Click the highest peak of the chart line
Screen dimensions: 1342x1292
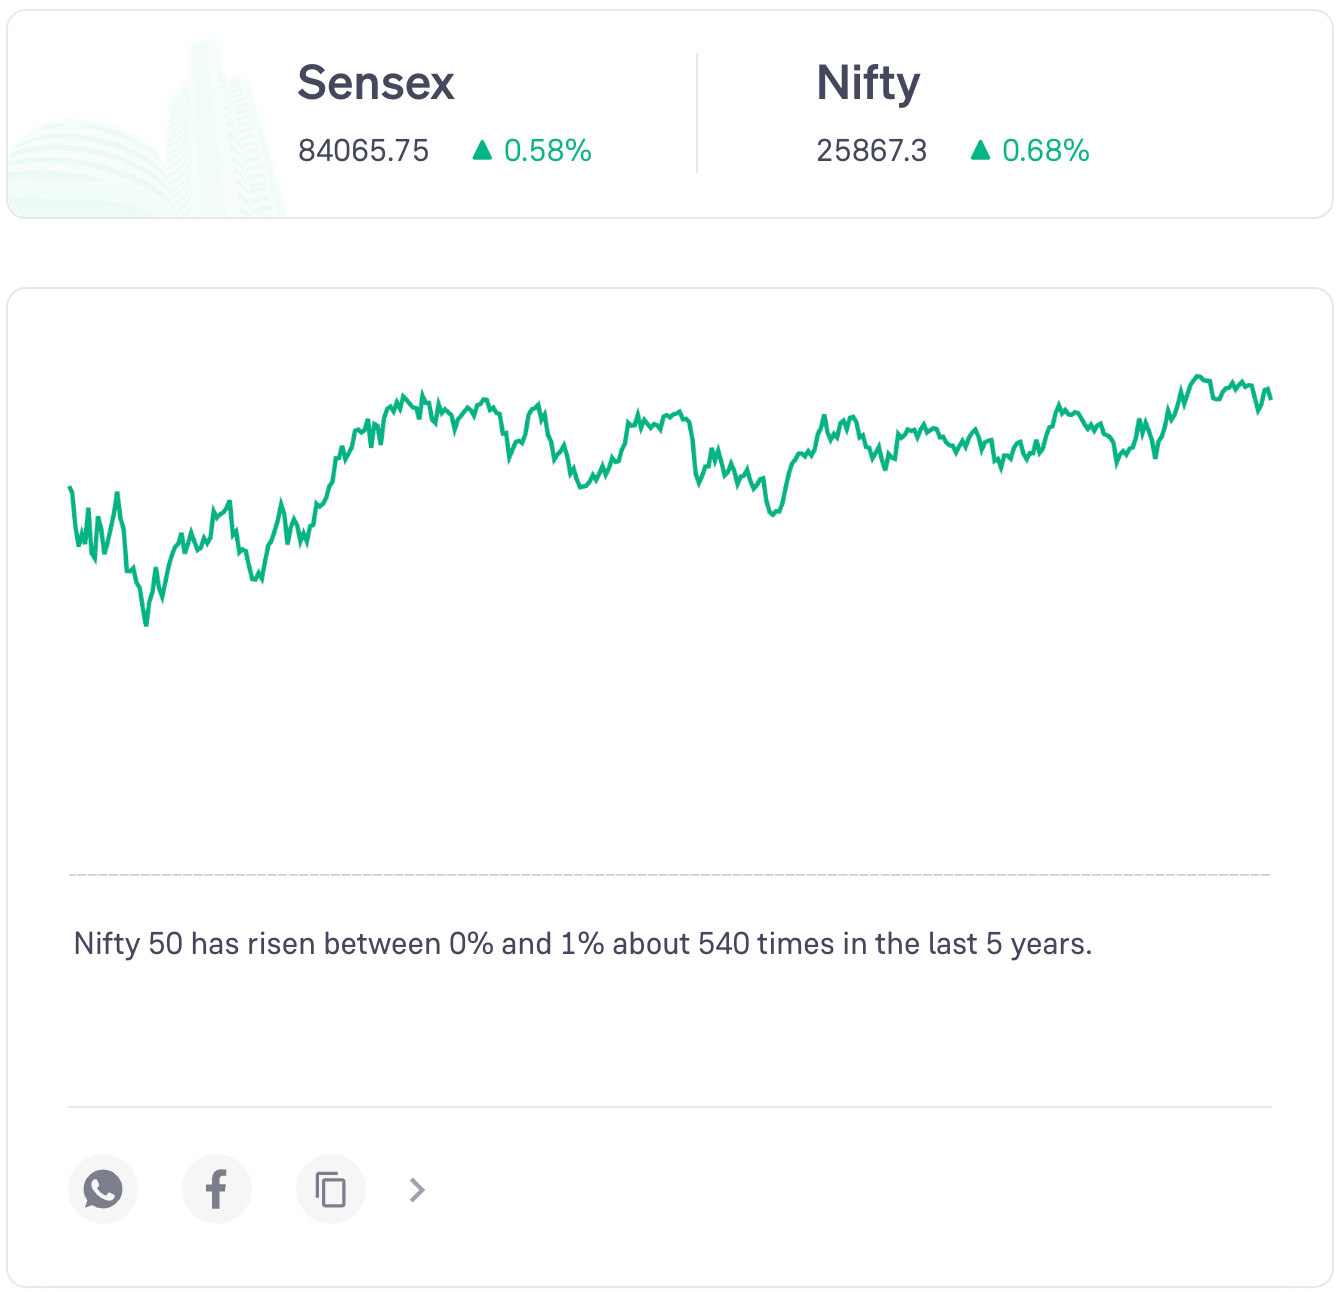point(1198,377)
